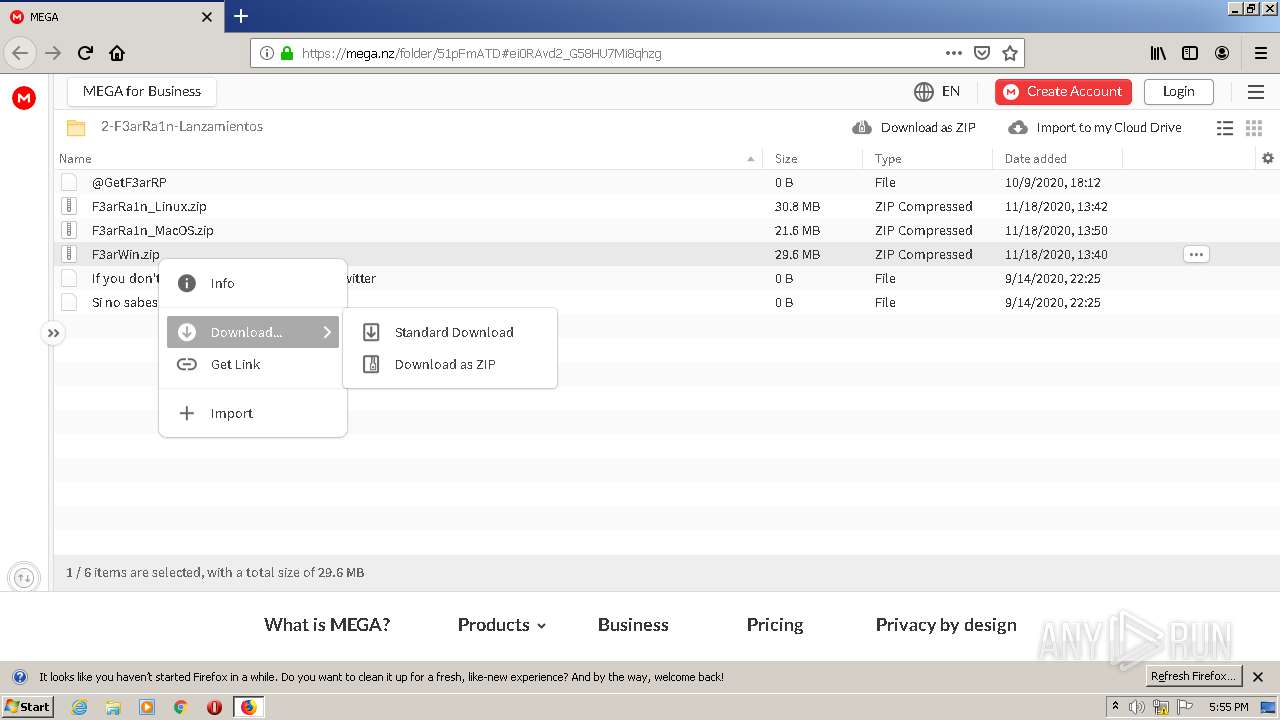Open the Windows Start button
1280x720 pixels.
[27, 706]
